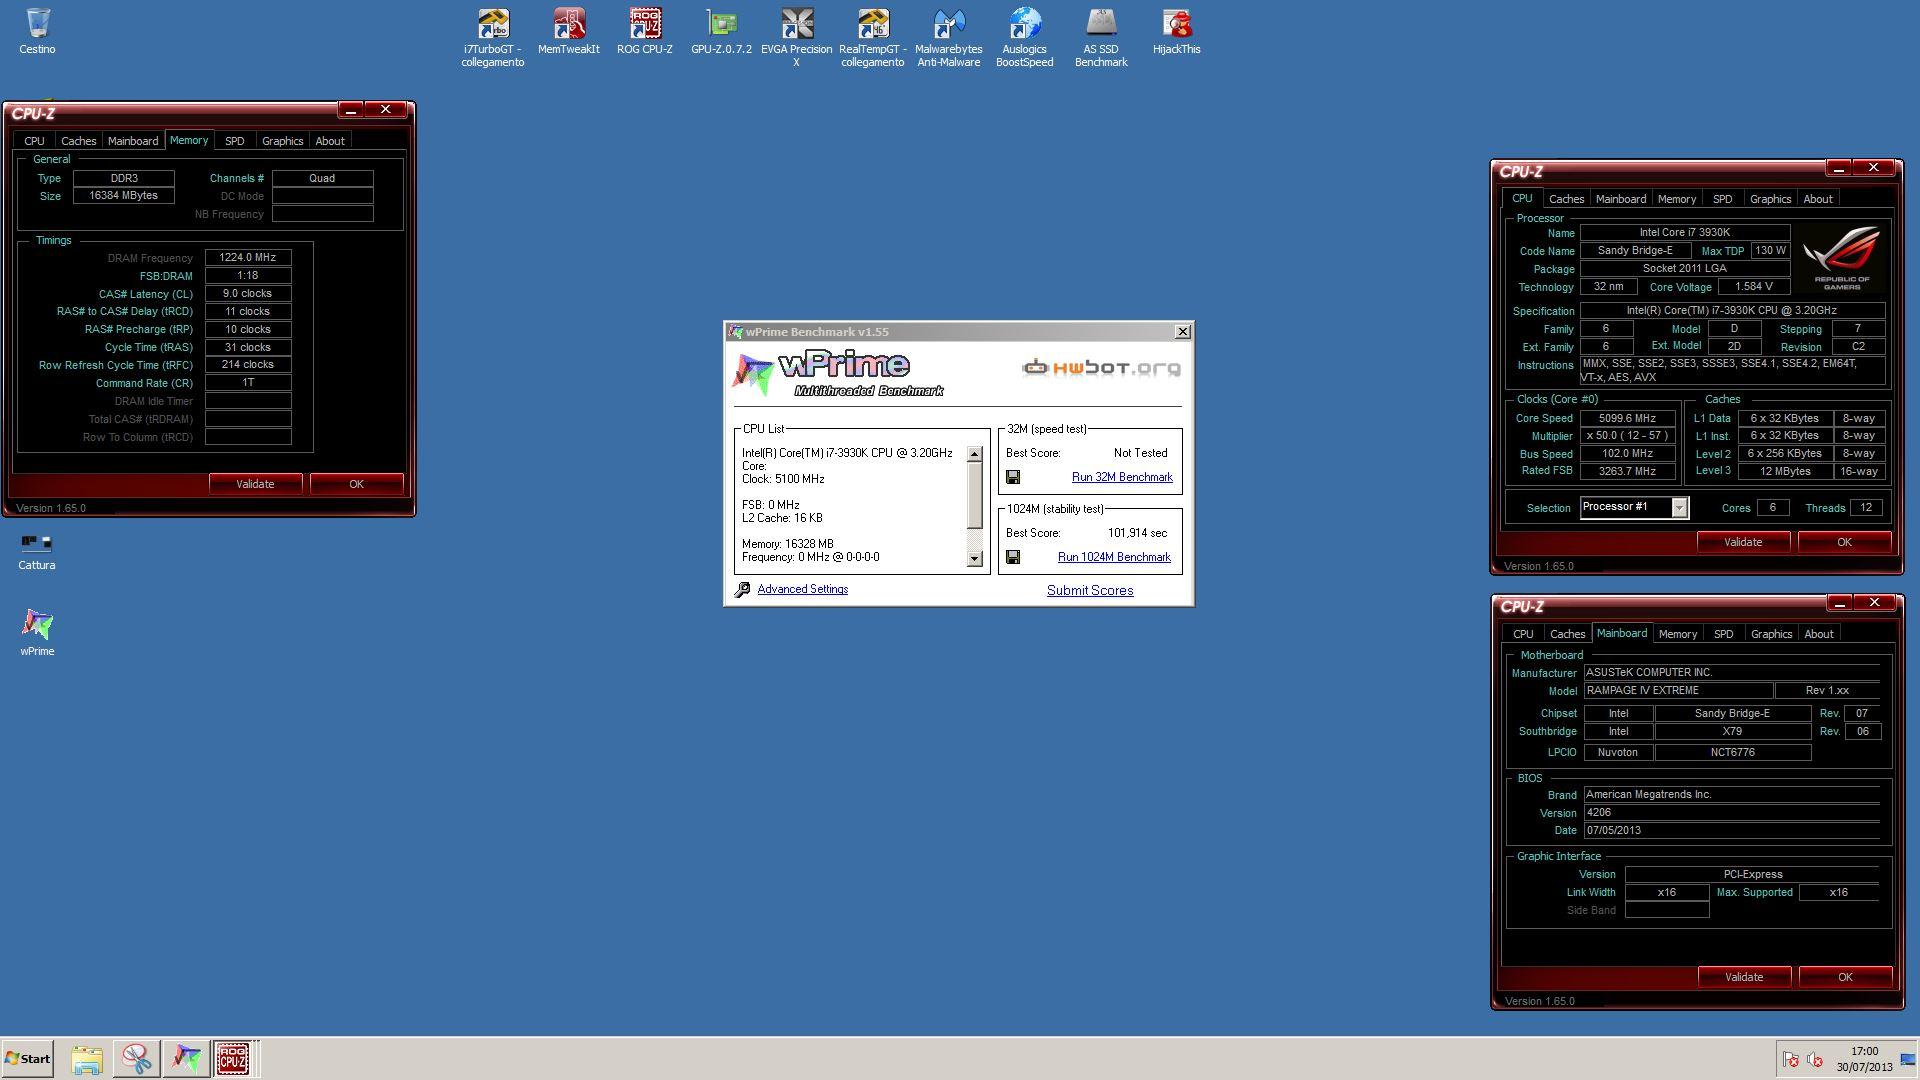Screen dimensions: 1920x1080
Task: Open the About tab in the mainboard CPU-Z window
Action: coord(1818,634)
